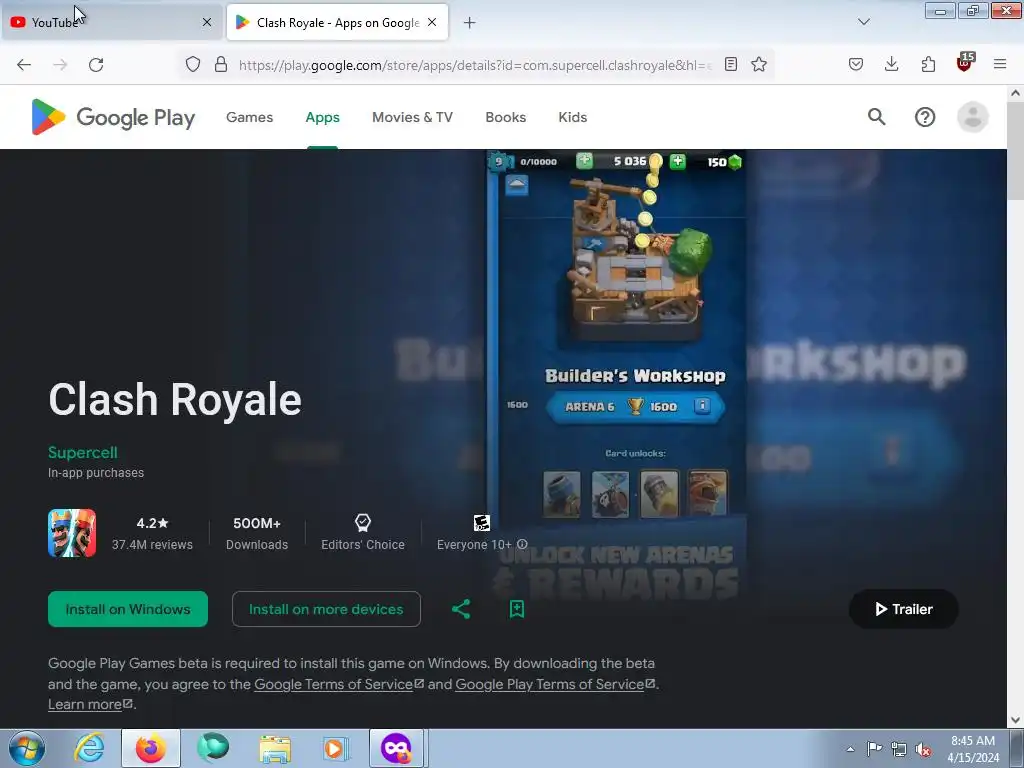Open the Kids section
This screenshot has width=1024, height=768.
(573, 117)
